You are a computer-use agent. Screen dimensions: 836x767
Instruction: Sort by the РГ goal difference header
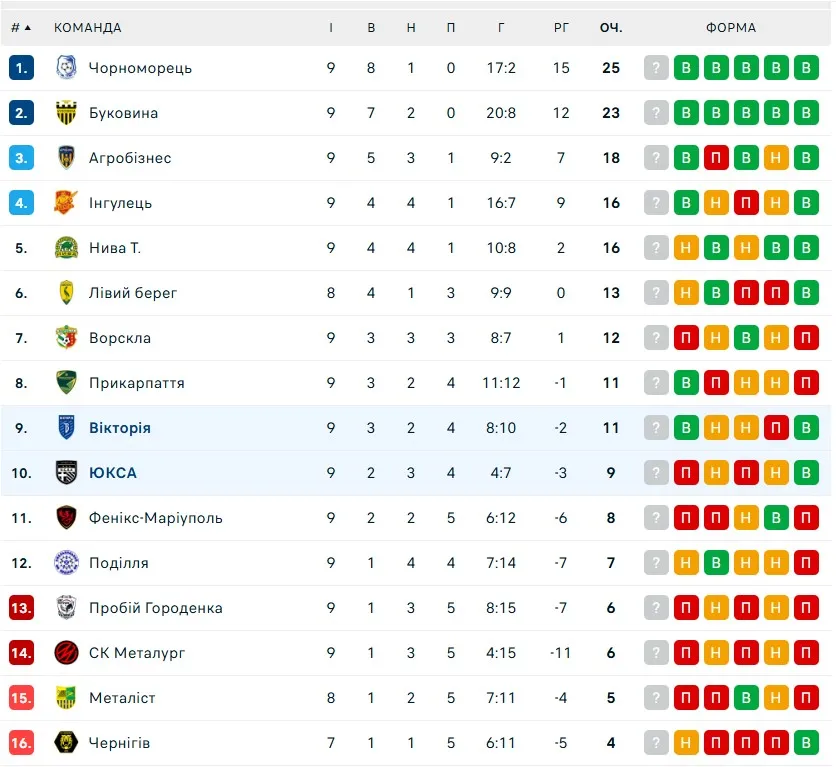[x=561, y=28]
